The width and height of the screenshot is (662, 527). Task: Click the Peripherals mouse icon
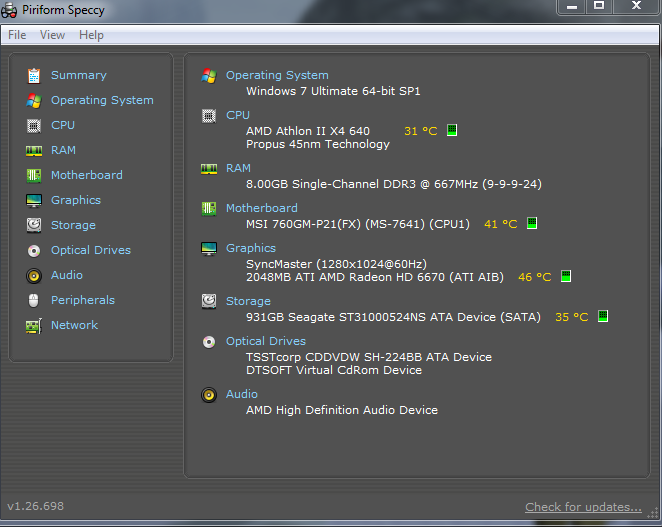(x=33, y=301)
